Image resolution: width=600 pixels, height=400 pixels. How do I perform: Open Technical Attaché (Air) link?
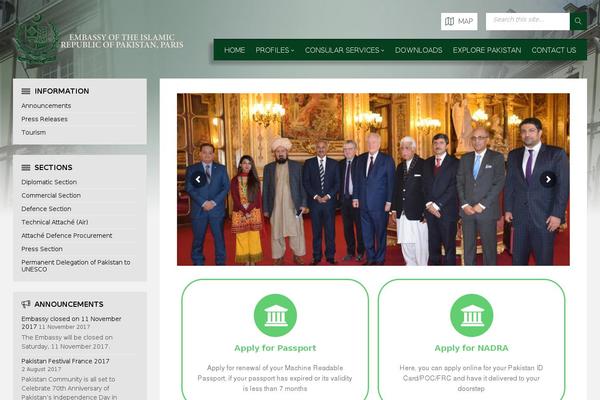click(55, 222)
